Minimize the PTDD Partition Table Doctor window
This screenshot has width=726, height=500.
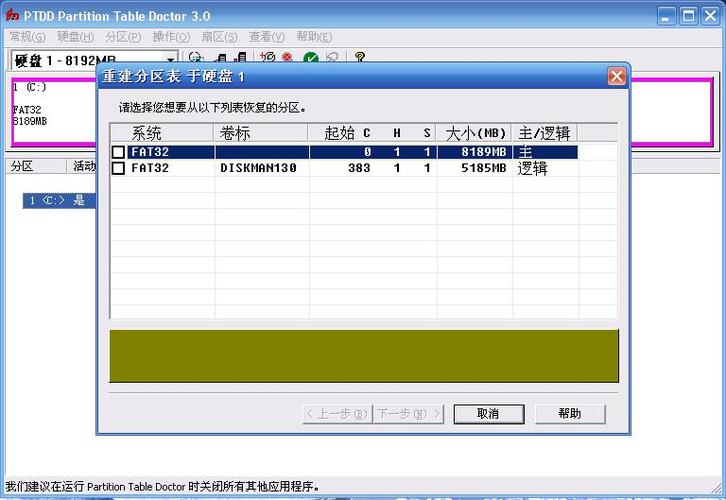(x=666, y=16)
